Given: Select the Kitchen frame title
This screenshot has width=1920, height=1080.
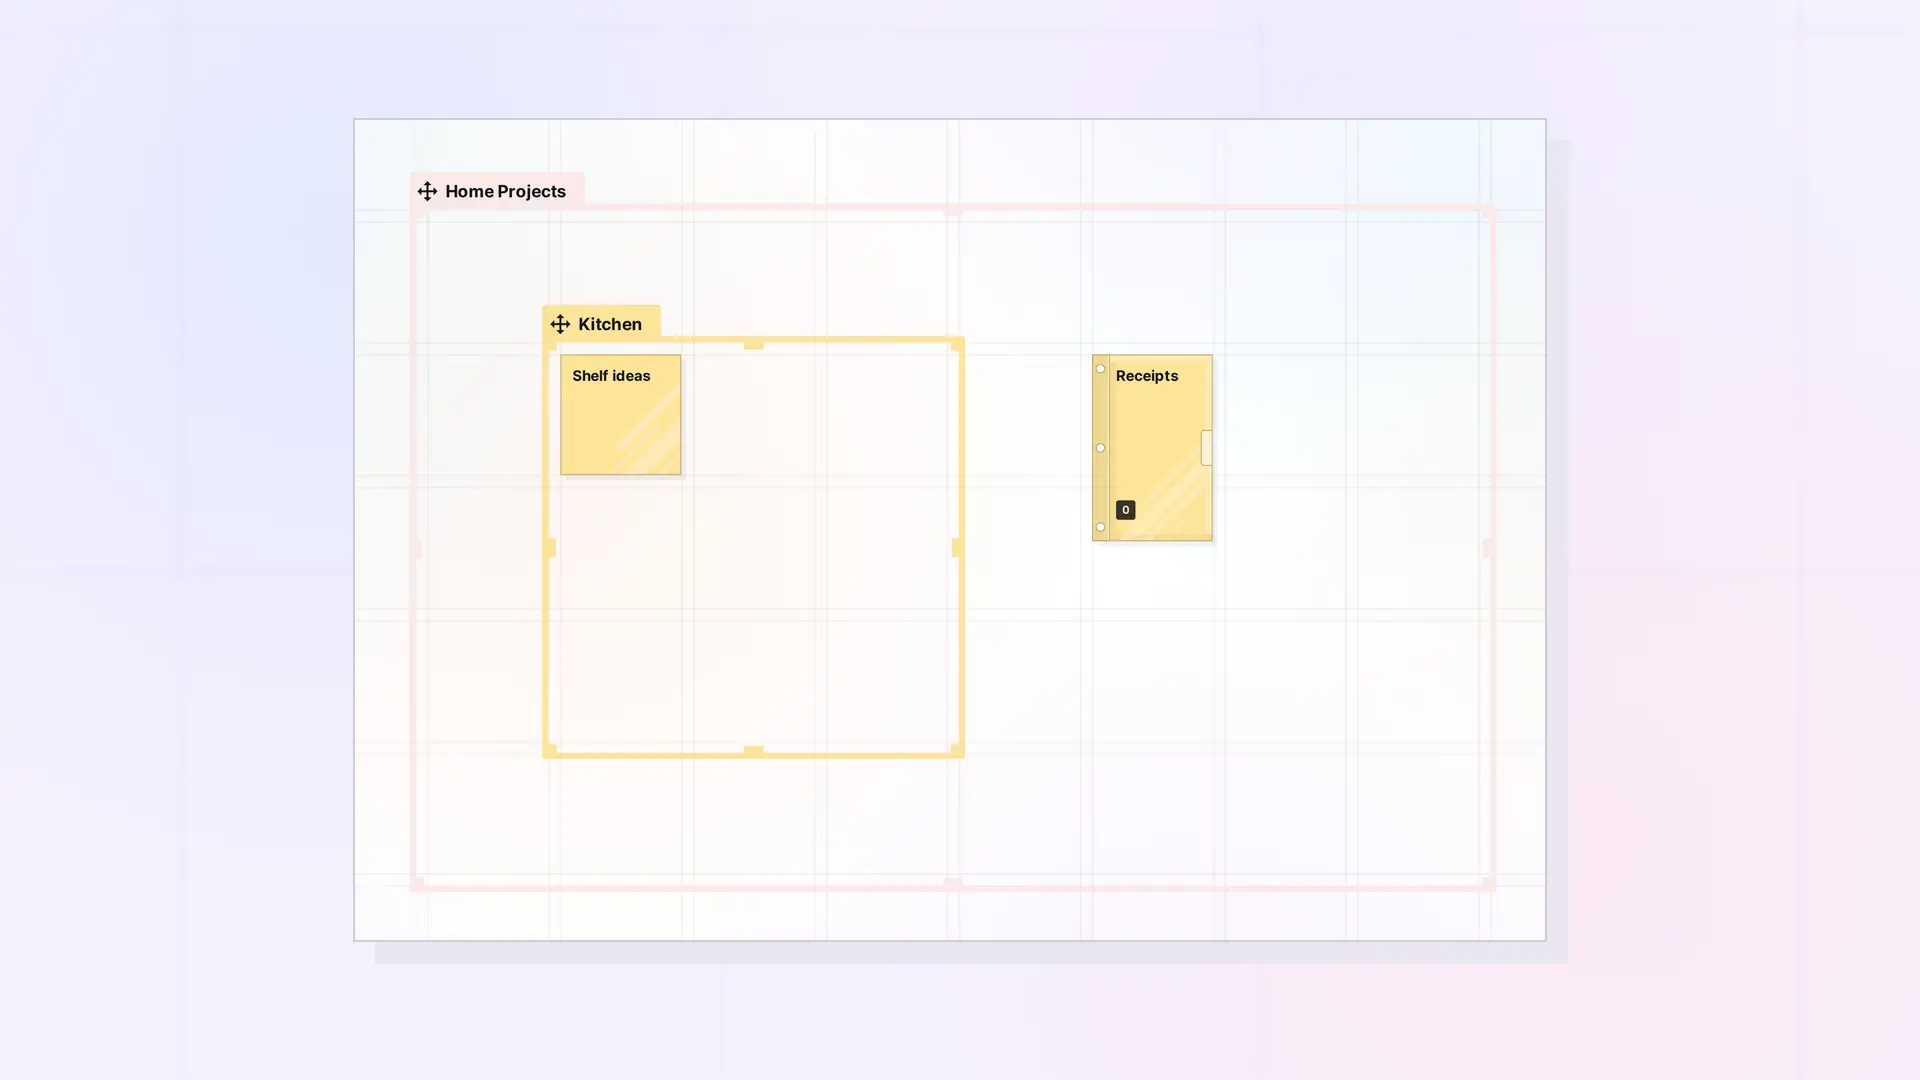Looking at the screenshot, I should pos(610,324).
